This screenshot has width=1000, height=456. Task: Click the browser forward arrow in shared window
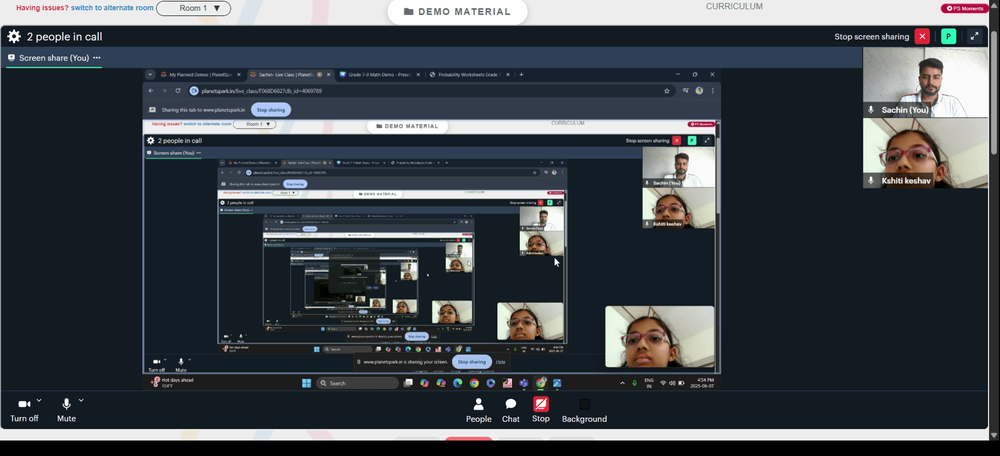coord(165,91)
